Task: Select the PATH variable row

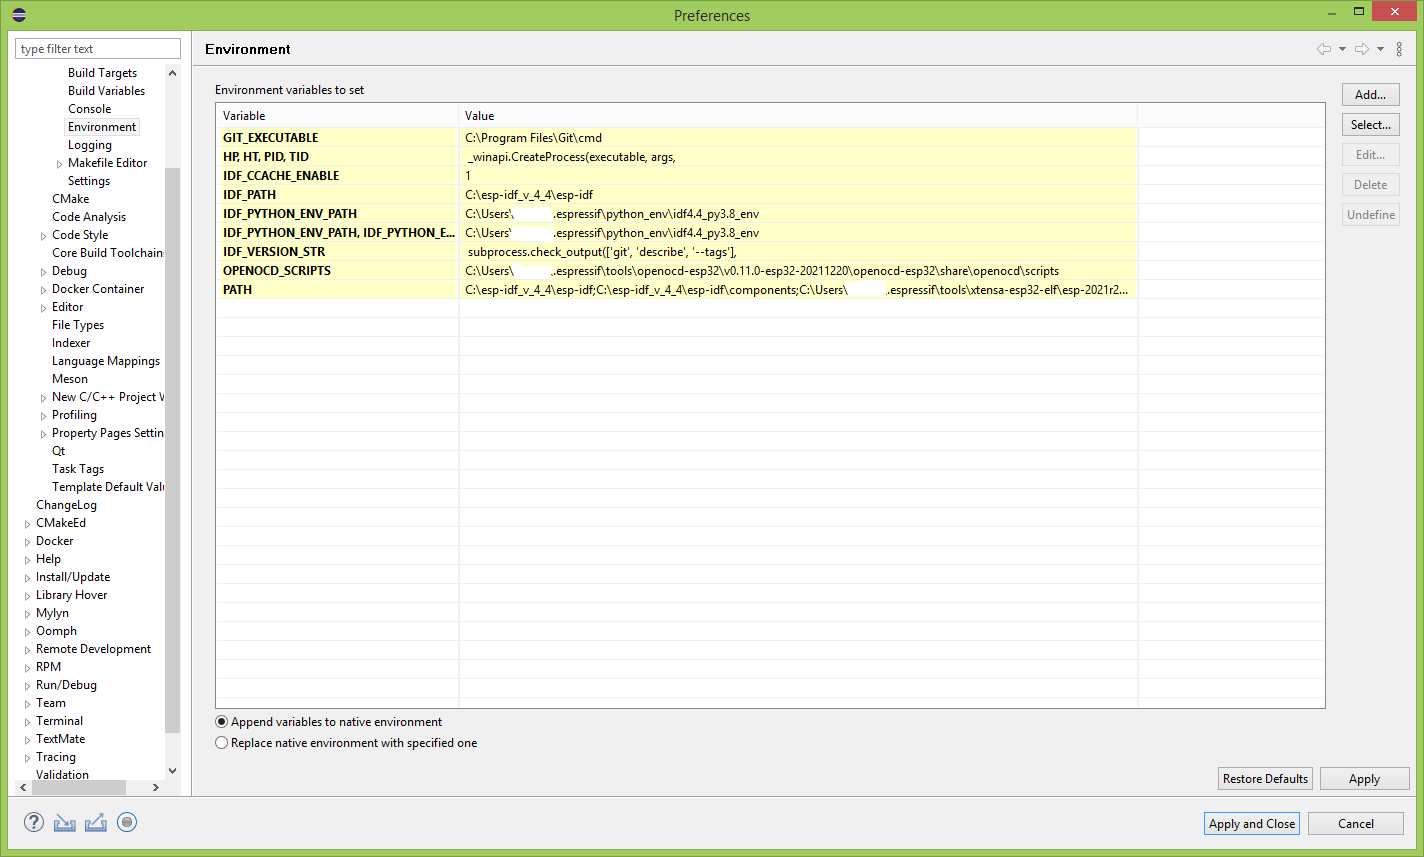Action: pos(677,289)
